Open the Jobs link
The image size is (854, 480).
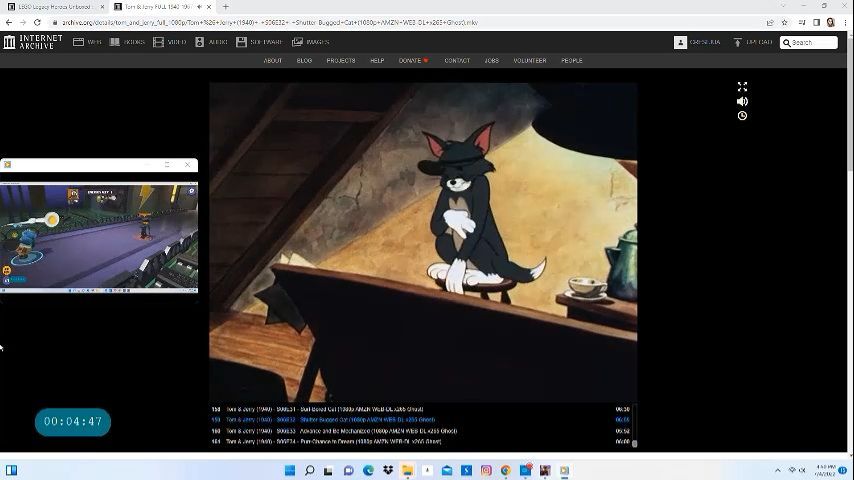[492, 60]
